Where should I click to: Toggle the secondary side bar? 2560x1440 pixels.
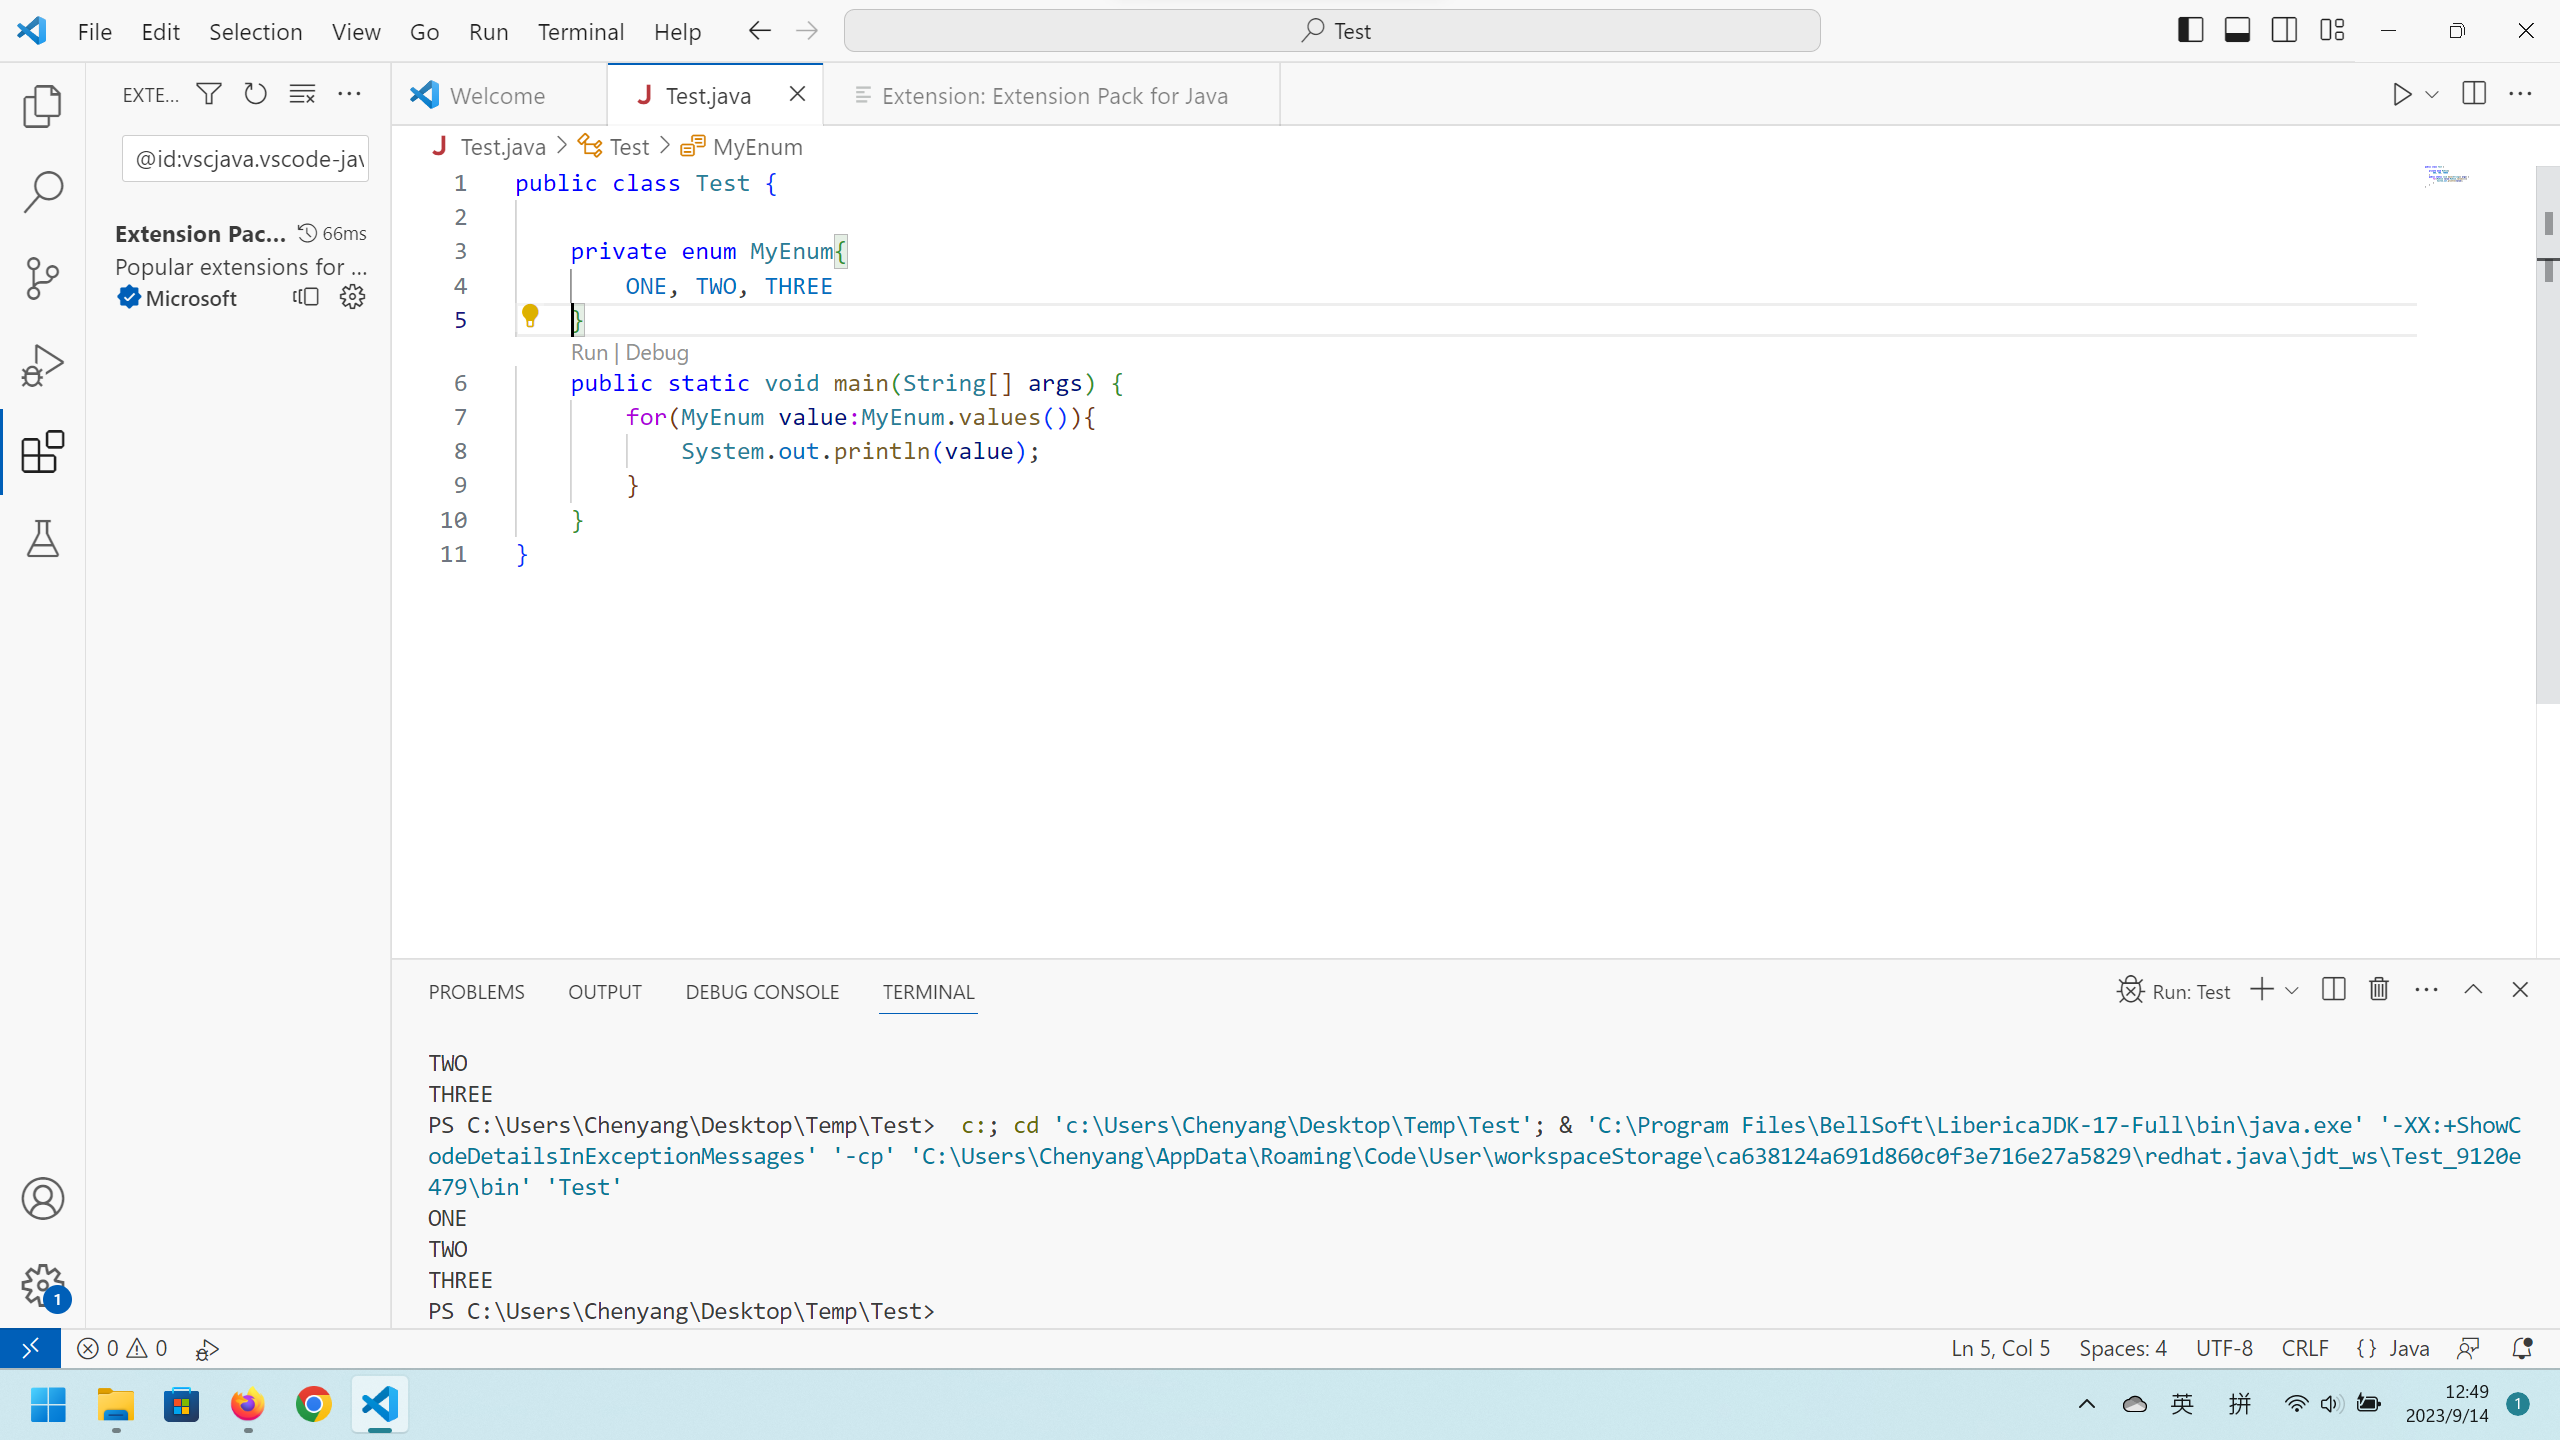(2284, 30)
